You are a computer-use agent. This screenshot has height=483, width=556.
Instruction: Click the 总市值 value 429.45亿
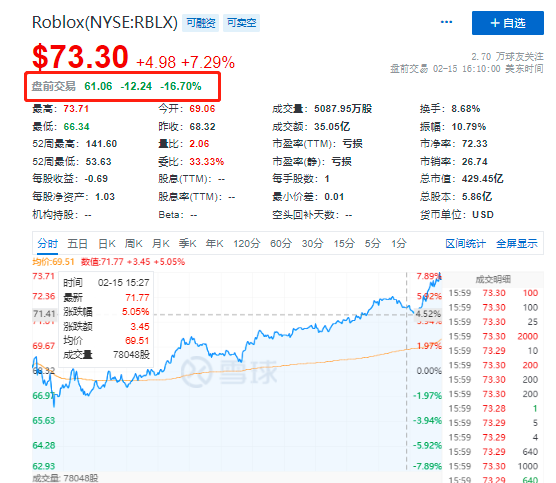click(483, 179)
